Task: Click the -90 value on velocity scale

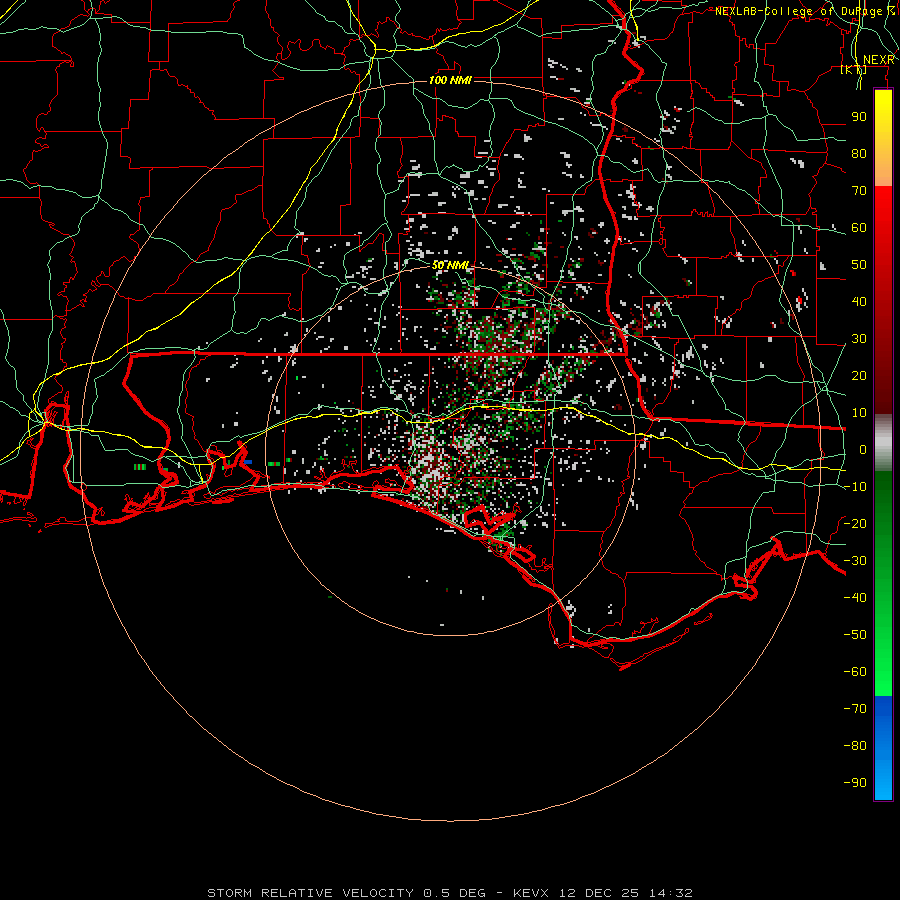Action: point(855,782)
